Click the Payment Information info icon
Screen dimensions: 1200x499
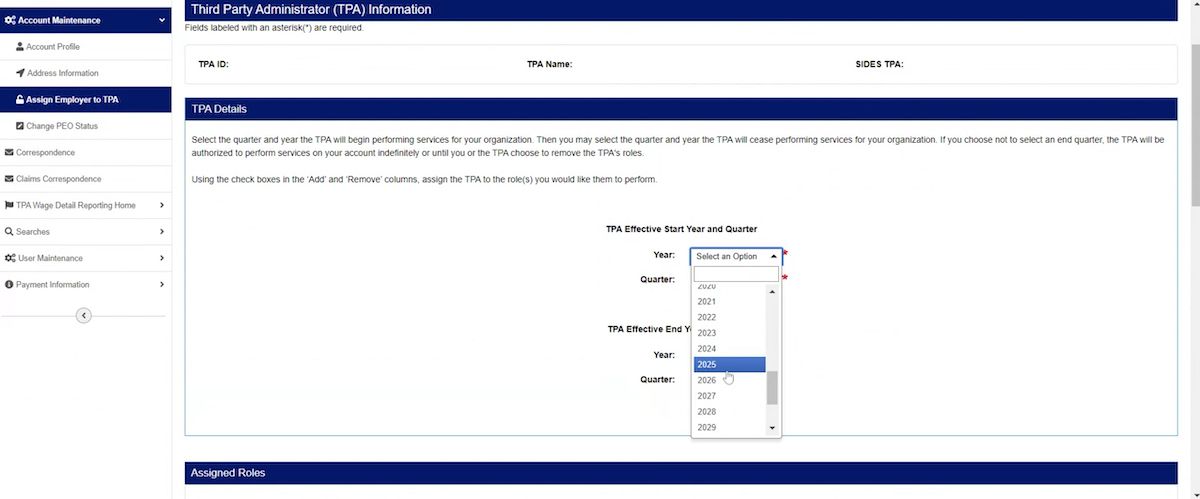[9, 285]
